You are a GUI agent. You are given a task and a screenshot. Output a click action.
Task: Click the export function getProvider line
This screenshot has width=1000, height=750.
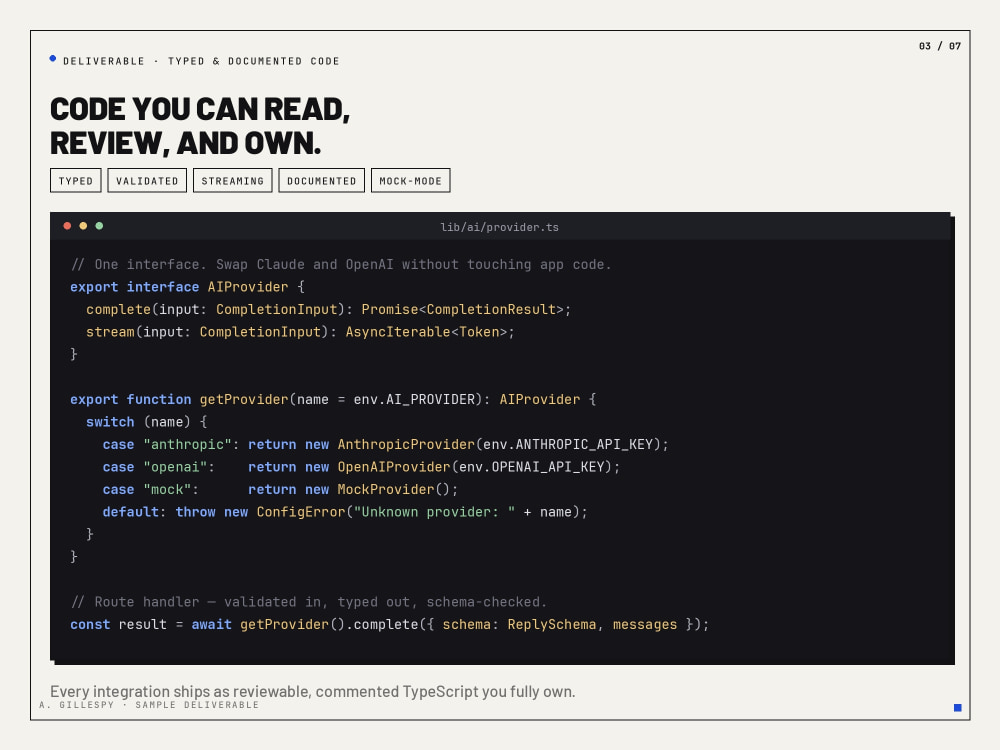click(333, 399)
